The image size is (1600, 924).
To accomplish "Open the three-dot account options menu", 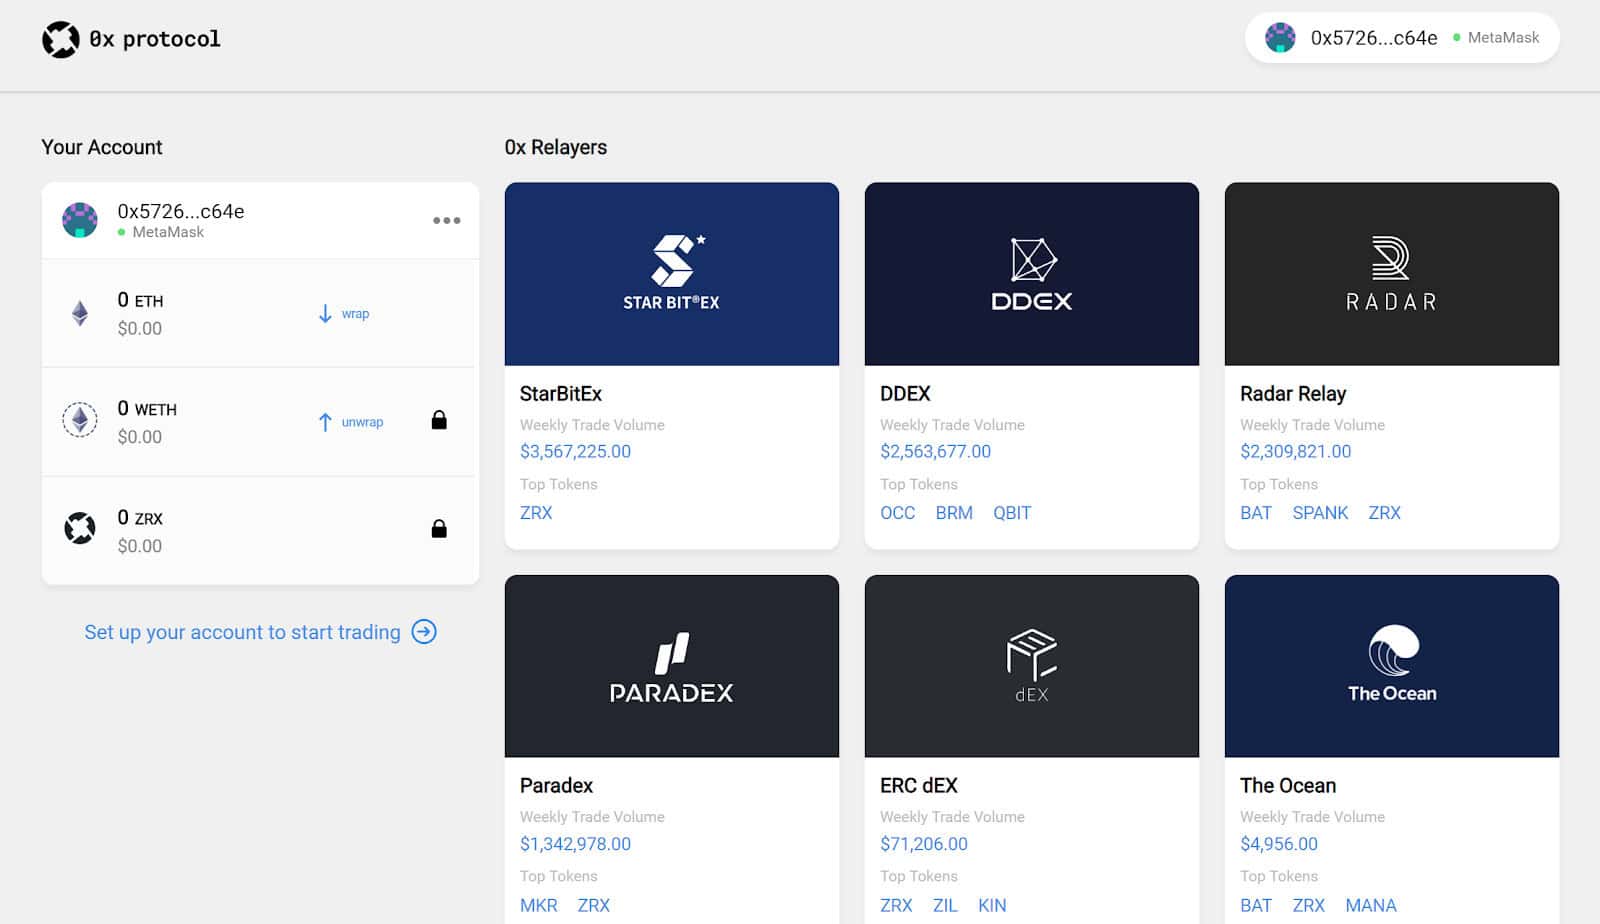I will click(x=446, y=221).
